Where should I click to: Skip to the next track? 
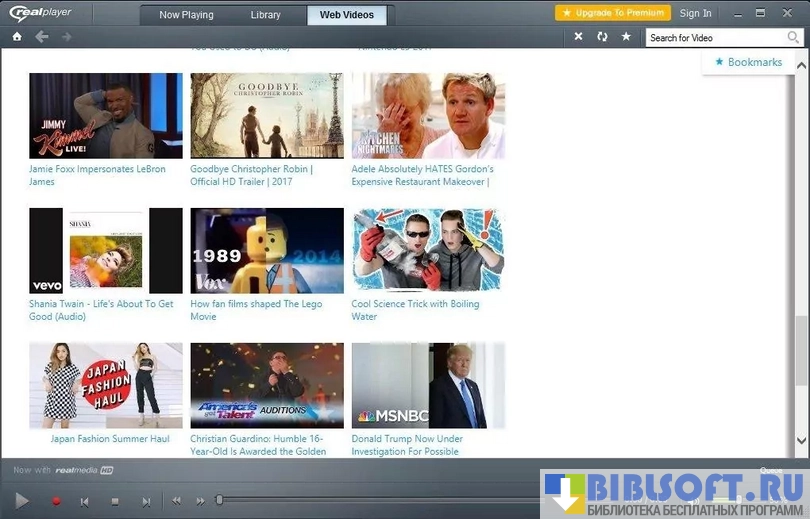146,501
